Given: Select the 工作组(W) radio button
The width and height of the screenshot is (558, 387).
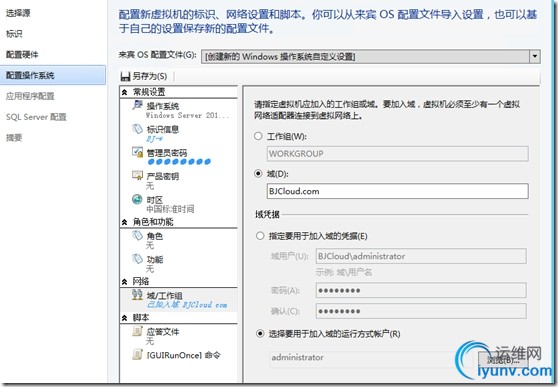Looking at the screenshot, I should pyautogui.click(x=258, y=136).
